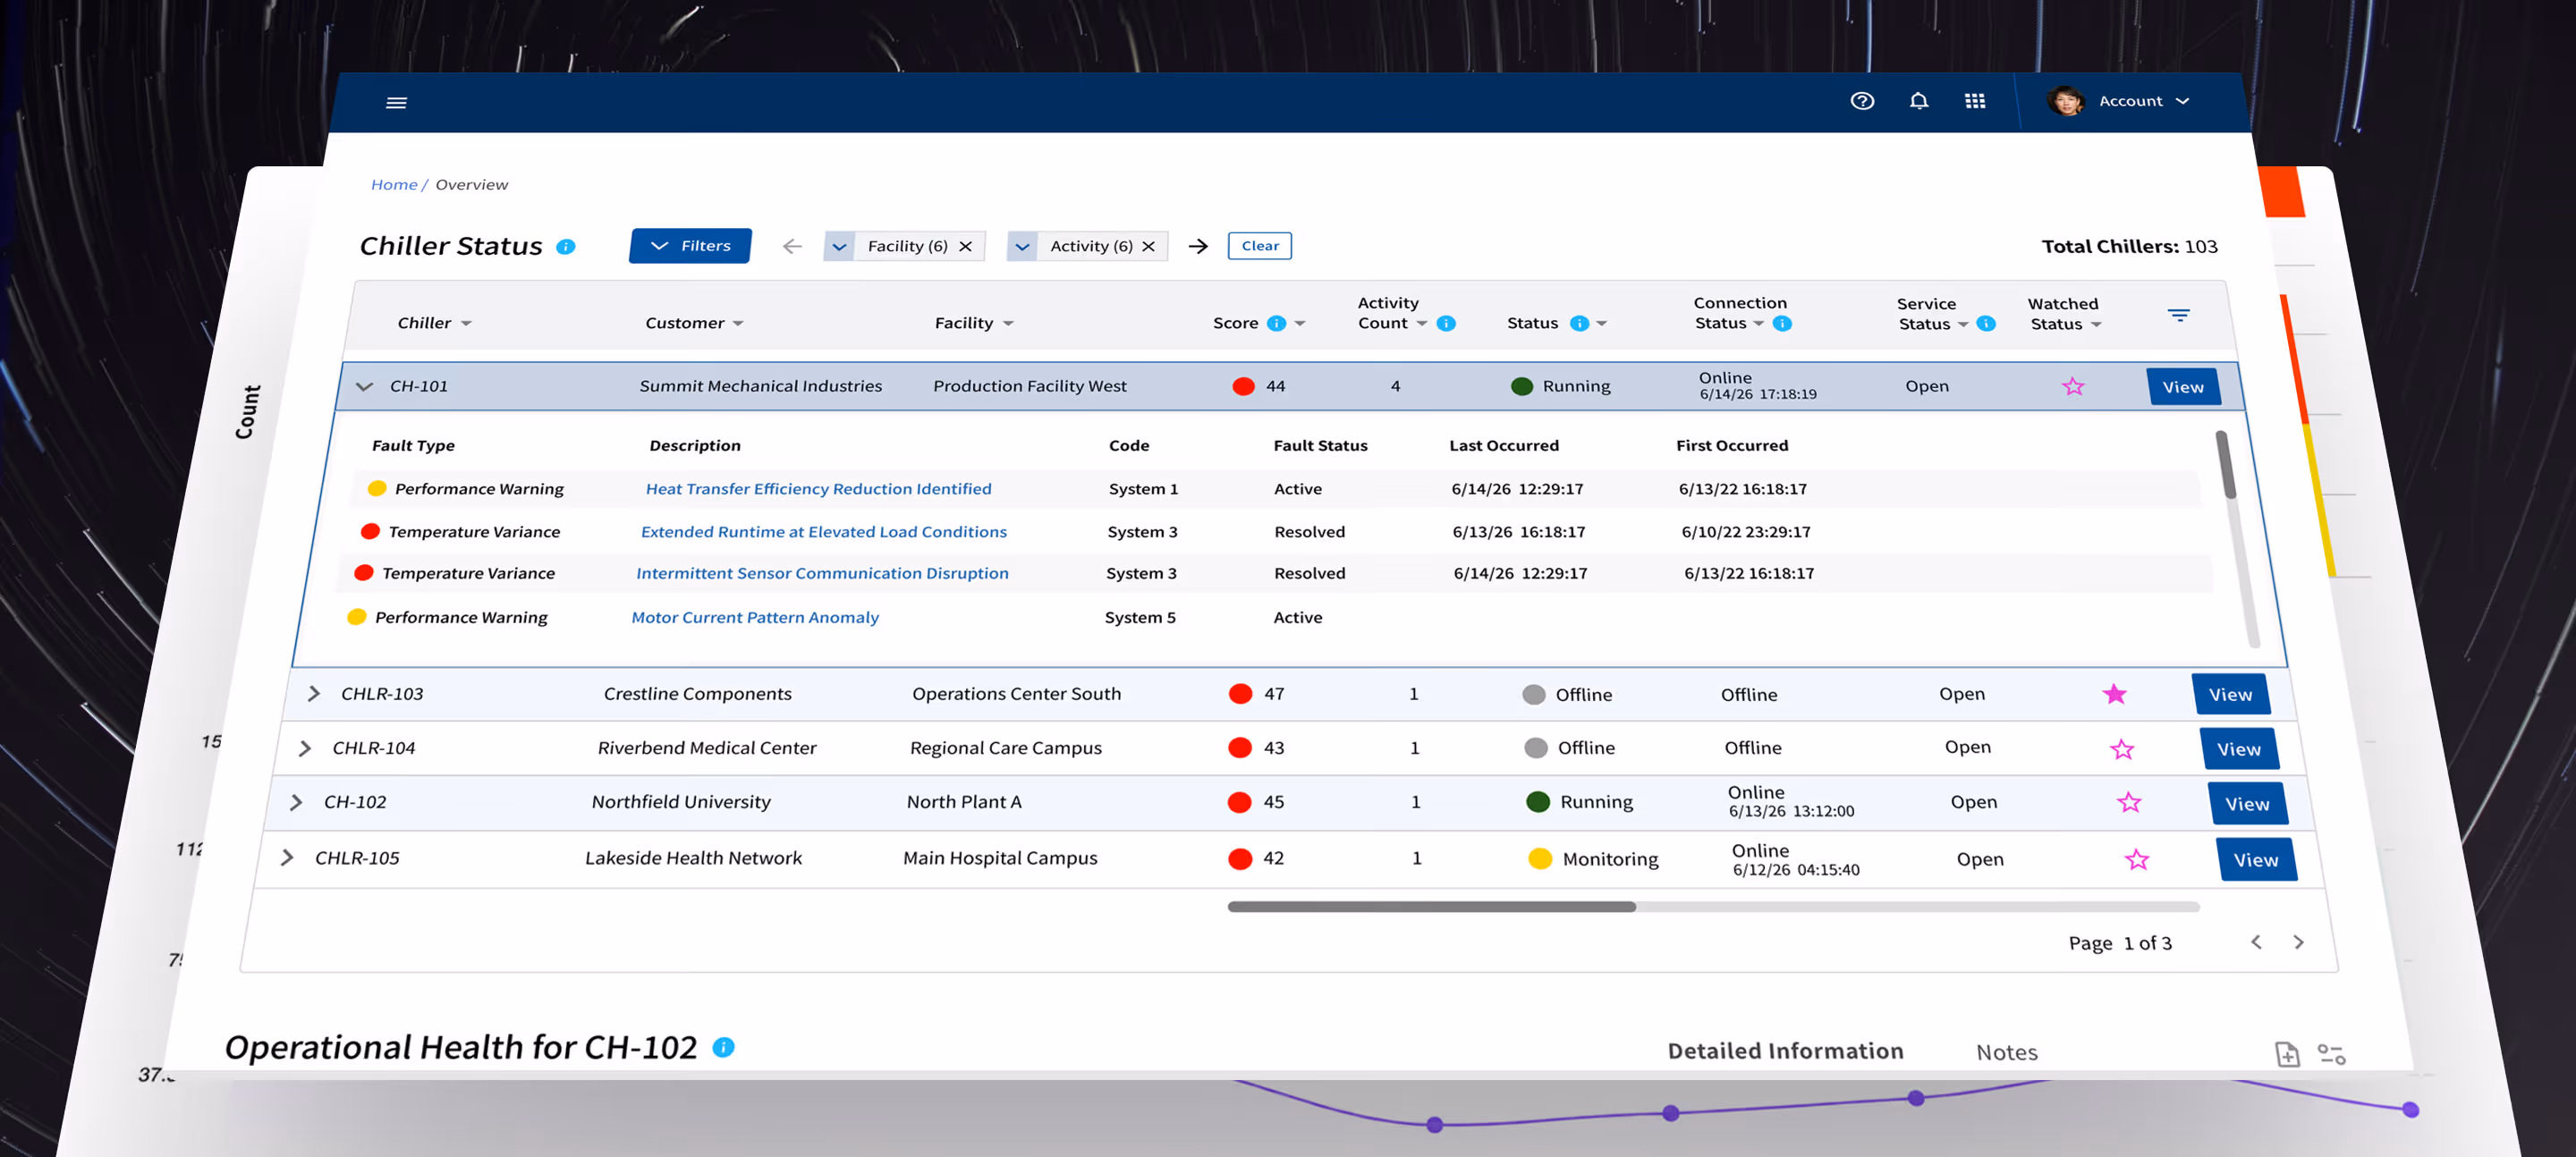2576x1157 pixels.
Task: Click the add document export icon
Action: pos(2287,1054)
